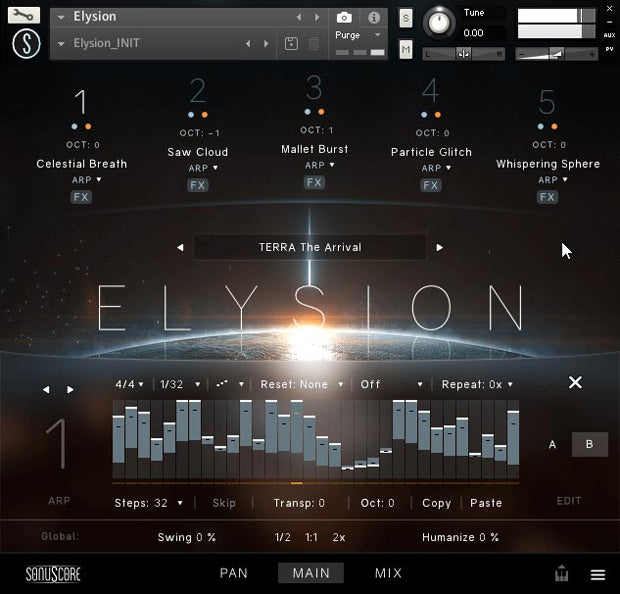Switch to the PAN tab
Viewport: 620px width, 594px height.
coord(234,573)
